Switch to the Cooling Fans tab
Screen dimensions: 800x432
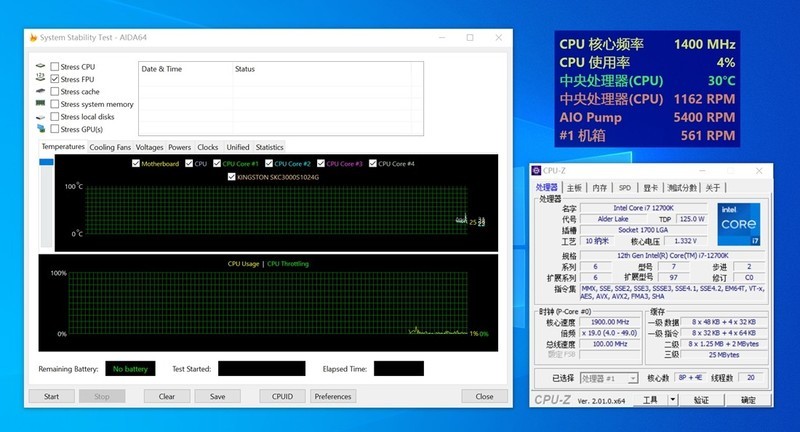click(x=110, y=147)
